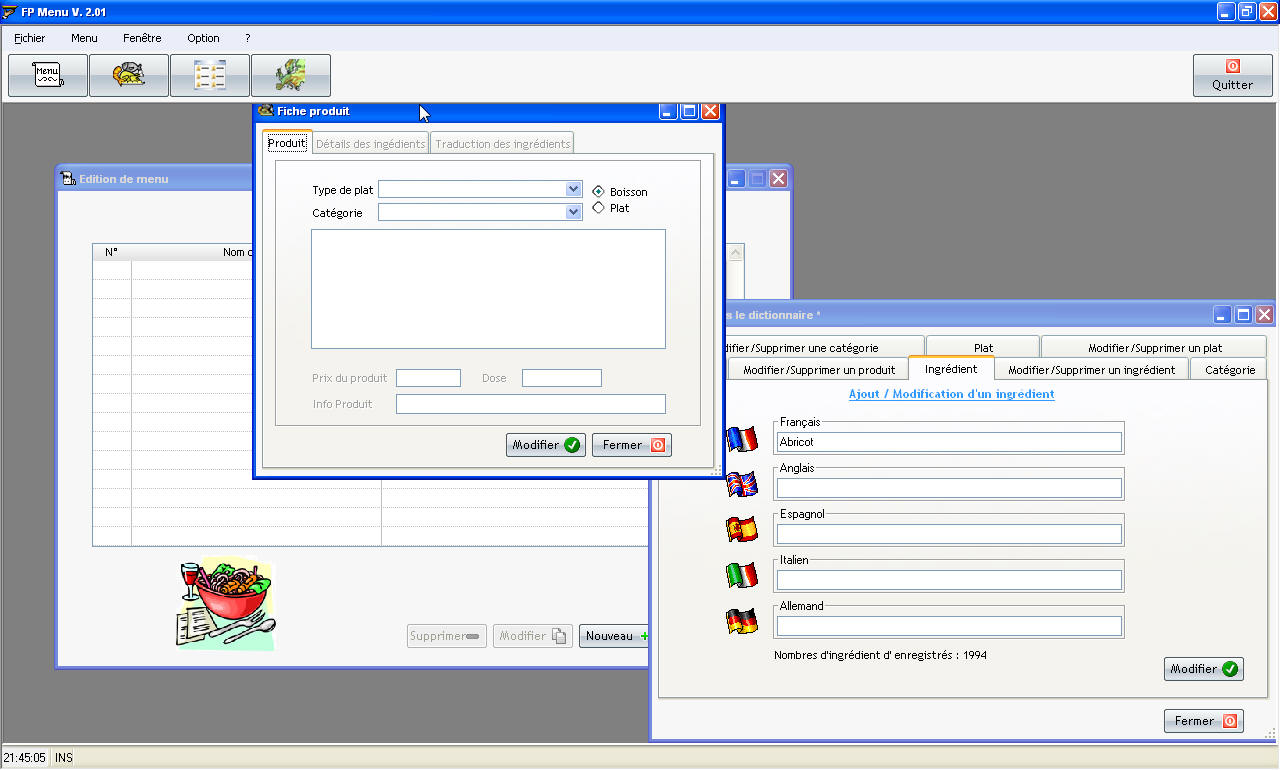The width and height of the screenshot is (1280, 770).
Task: Click the Nouveau button in menu editor
Action: (x=614, y=636)
